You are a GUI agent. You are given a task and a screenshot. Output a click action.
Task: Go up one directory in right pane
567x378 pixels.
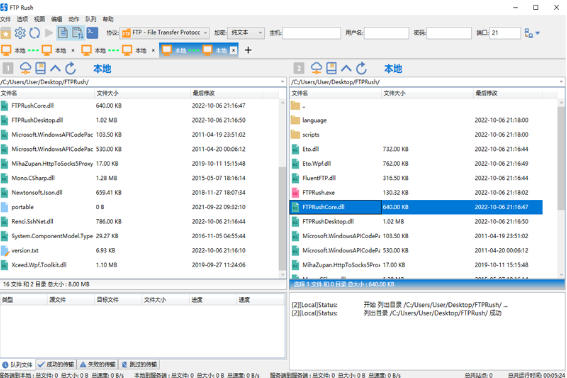(x=346, y=68)
